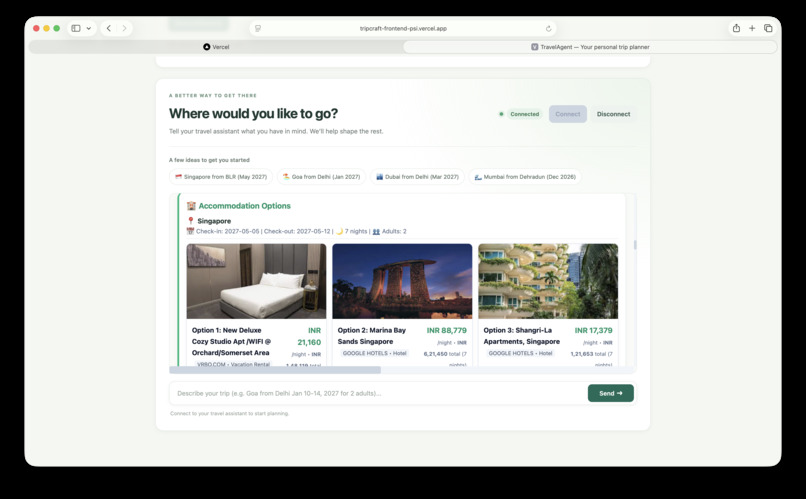
Task: Click the INR 17,379 price
Action: click(x=594, y=330)
